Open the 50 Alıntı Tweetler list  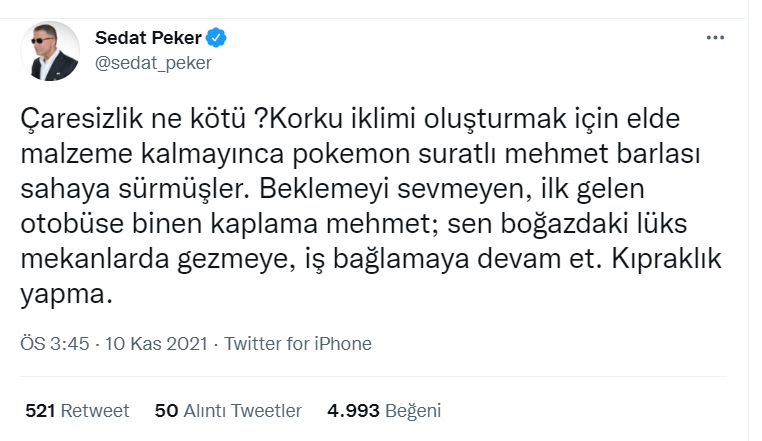point(228,411)
